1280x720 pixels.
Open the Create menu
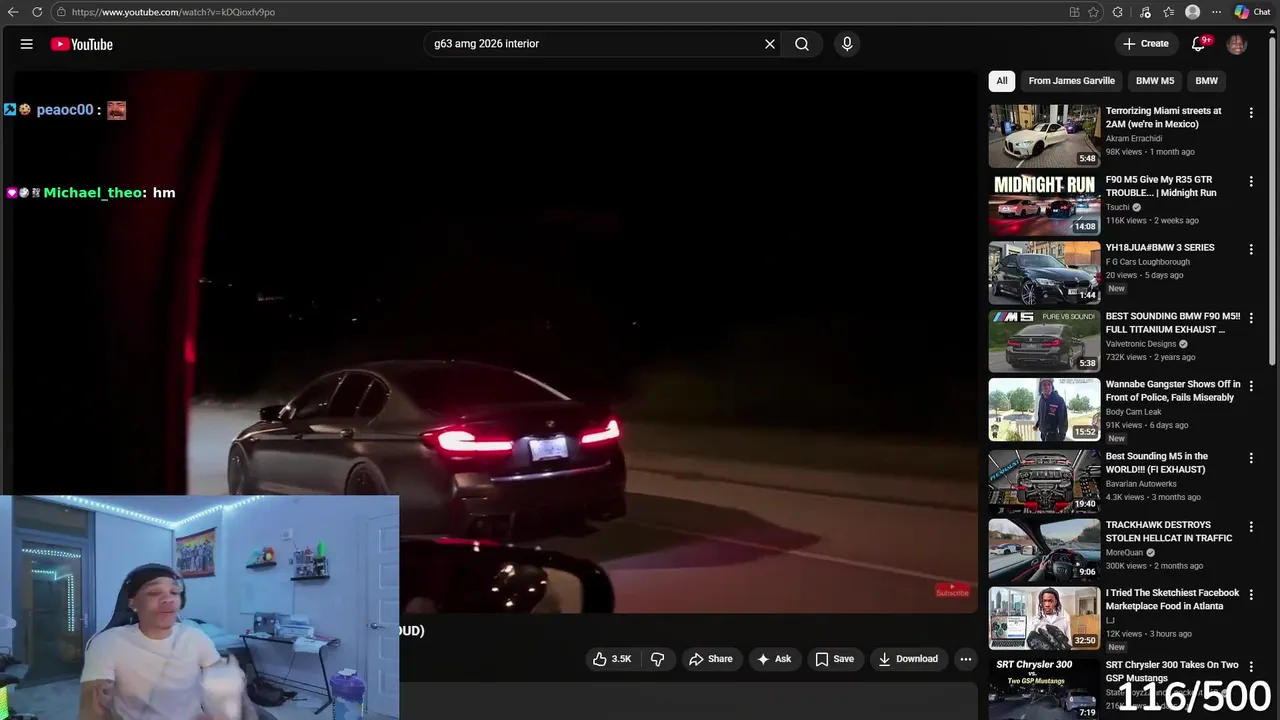tap(1146, 44)
